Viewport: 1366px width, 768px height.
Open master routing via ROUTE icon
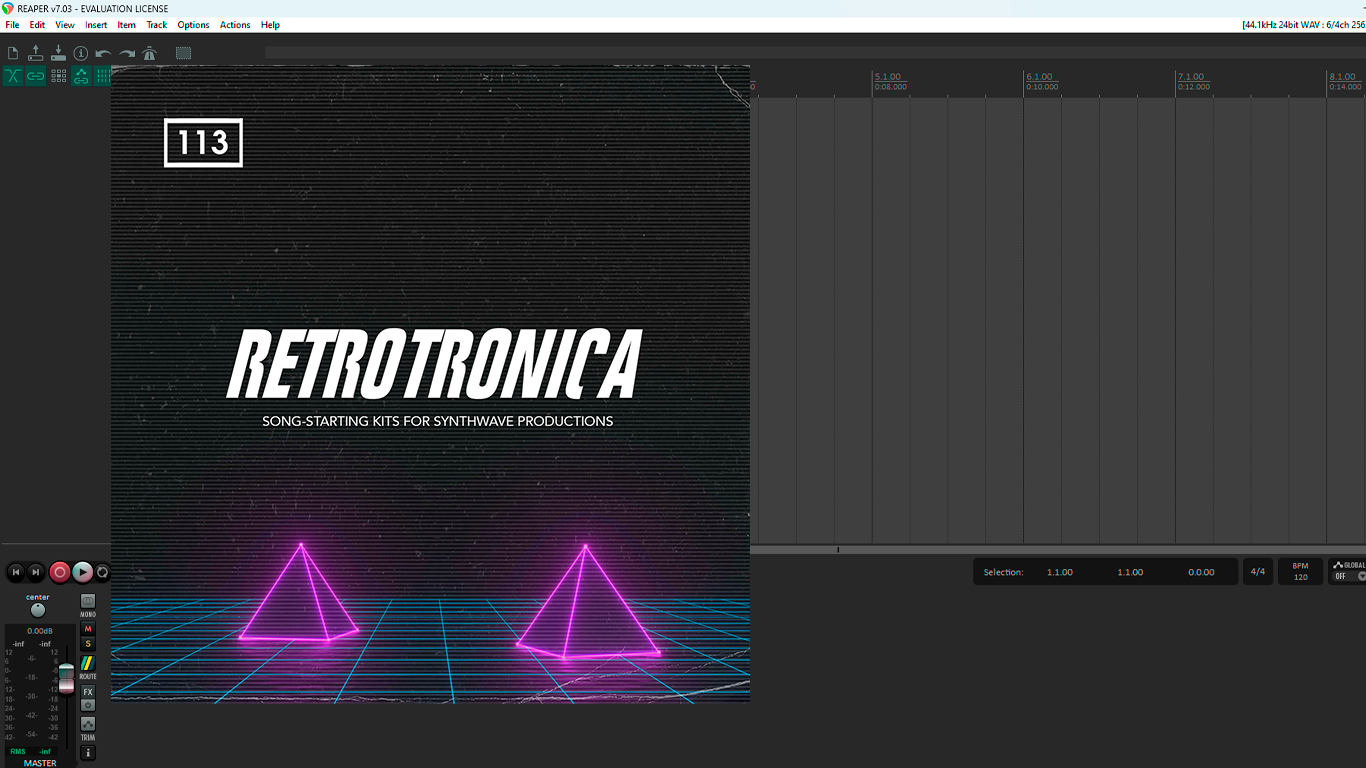pyautogui.click(x=88, y=663)
